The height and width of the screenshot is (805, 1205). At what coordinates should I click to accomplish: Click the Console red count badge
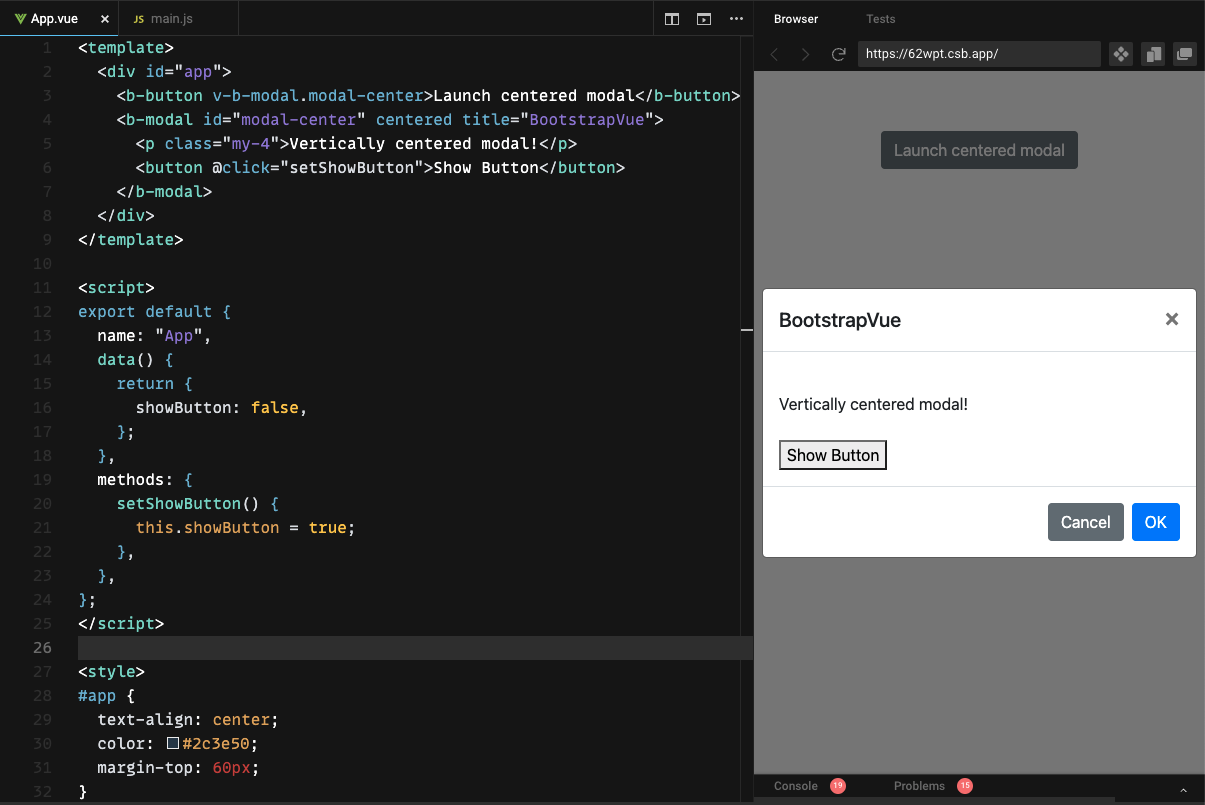838,786
